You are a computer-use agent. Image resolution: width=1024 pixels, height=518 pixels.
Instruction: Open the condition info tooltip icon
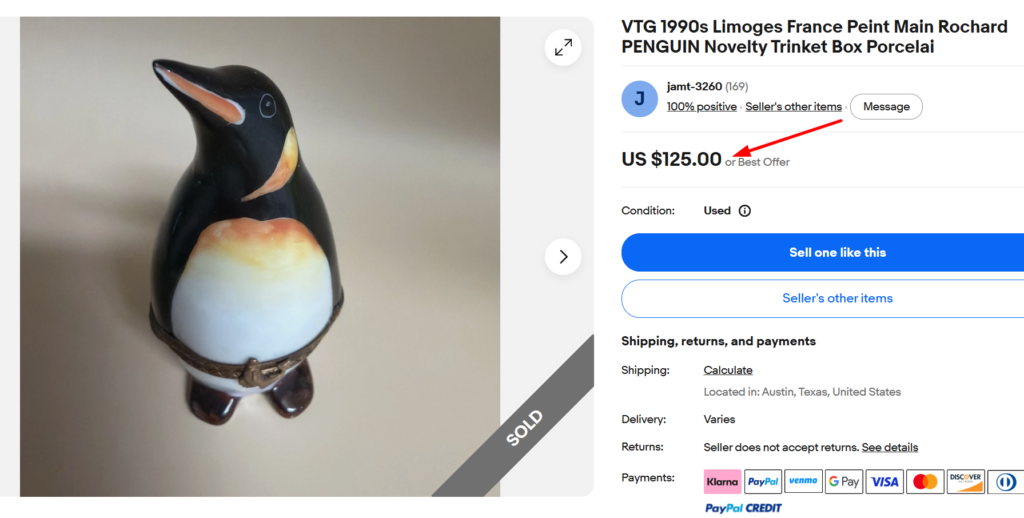[744, 211]
